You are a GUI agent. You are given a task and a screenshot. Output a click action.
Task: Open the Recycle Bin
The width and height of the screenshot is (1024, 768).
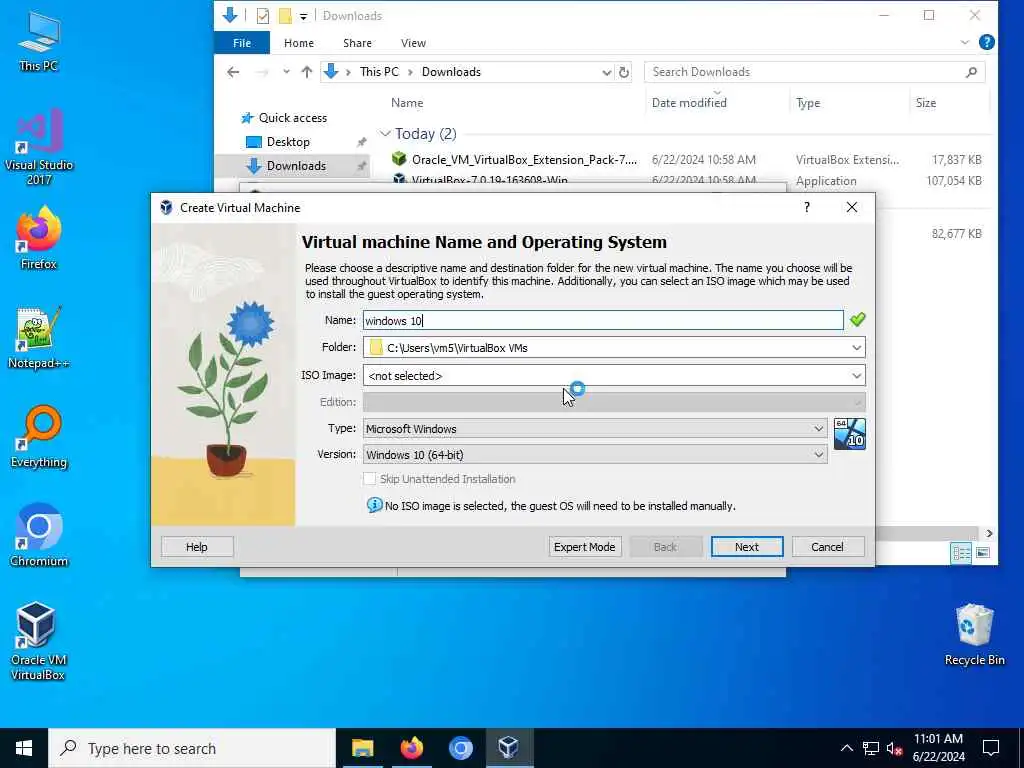tap(974, 634)
